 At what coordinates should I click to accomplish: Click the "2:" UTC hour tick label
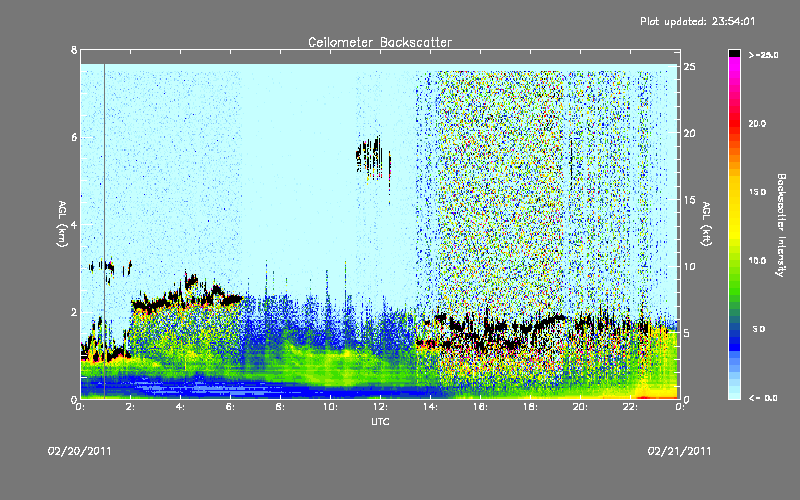(131, 407)
